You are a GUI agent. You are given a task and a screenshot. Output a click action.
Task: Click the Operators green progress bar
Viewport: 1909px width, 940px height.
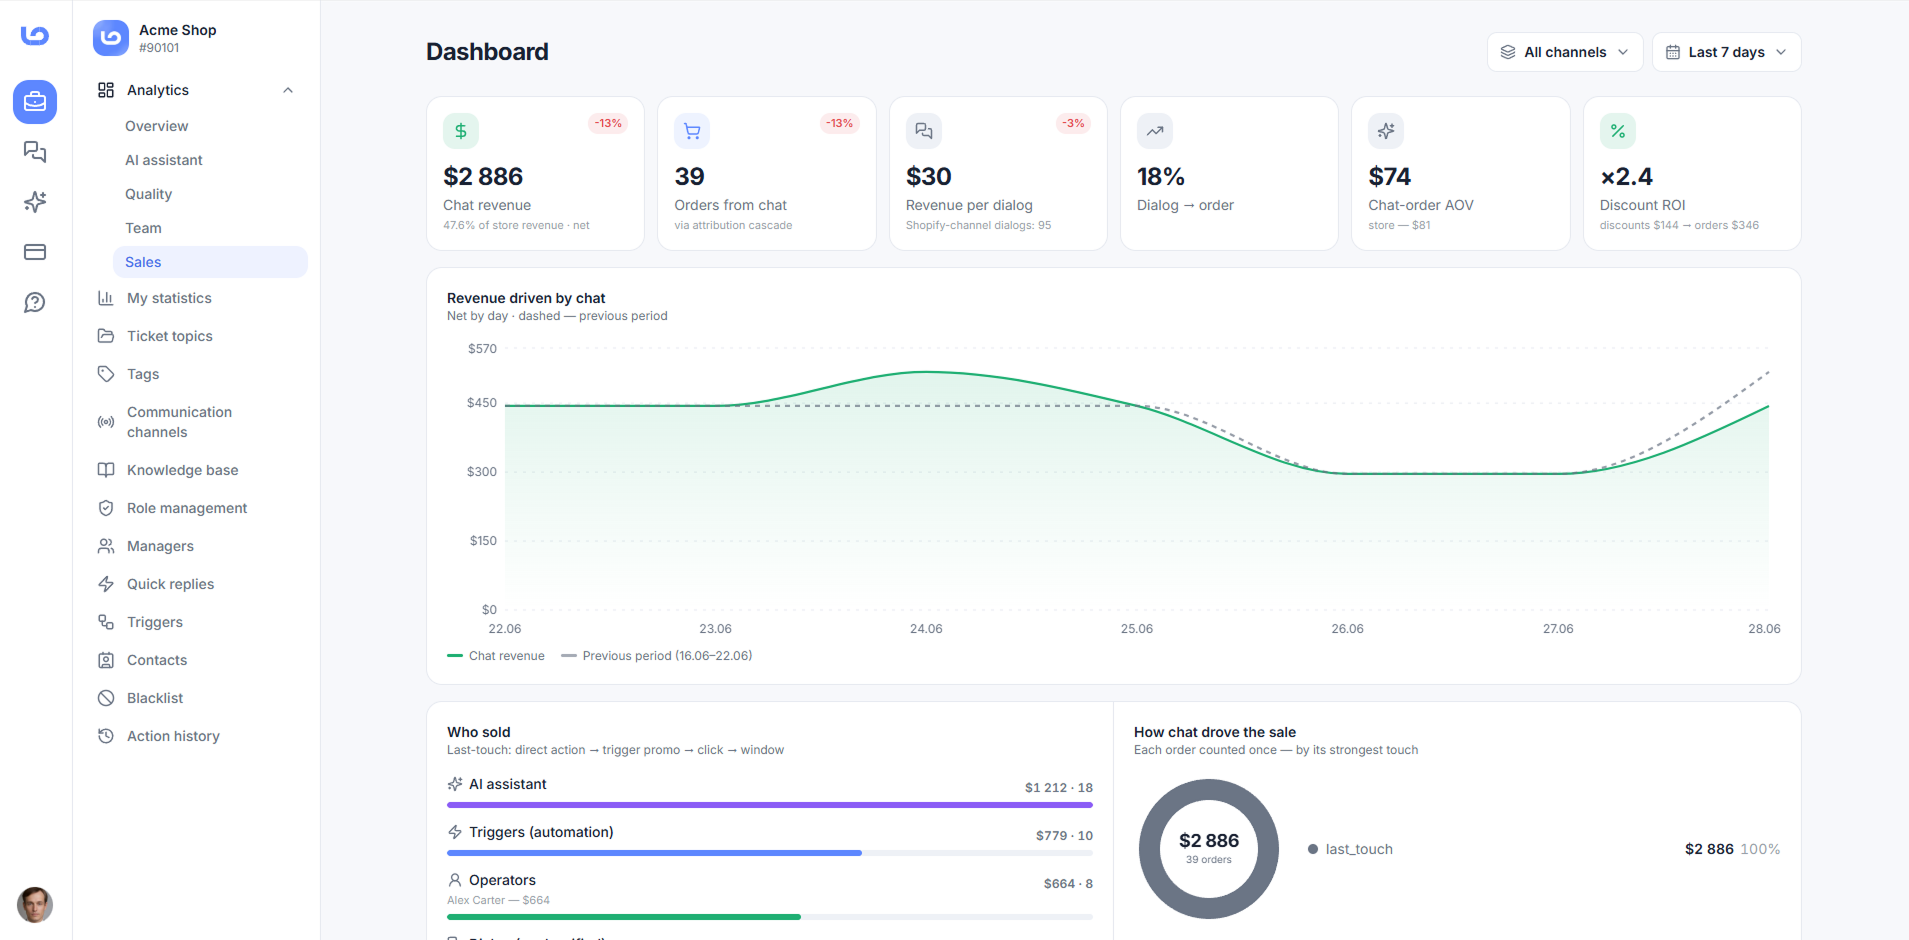pos(624,917)
